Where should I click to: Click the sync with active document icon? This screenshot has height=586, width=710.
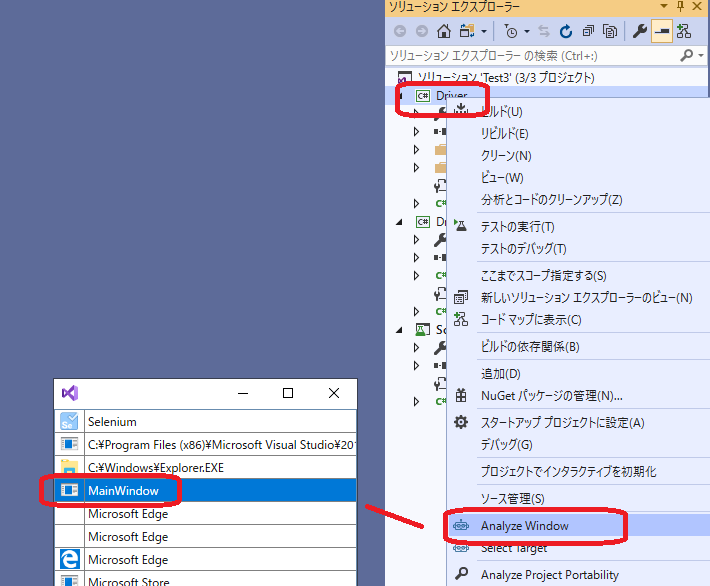pyautogui.click(x=544, y=31)
